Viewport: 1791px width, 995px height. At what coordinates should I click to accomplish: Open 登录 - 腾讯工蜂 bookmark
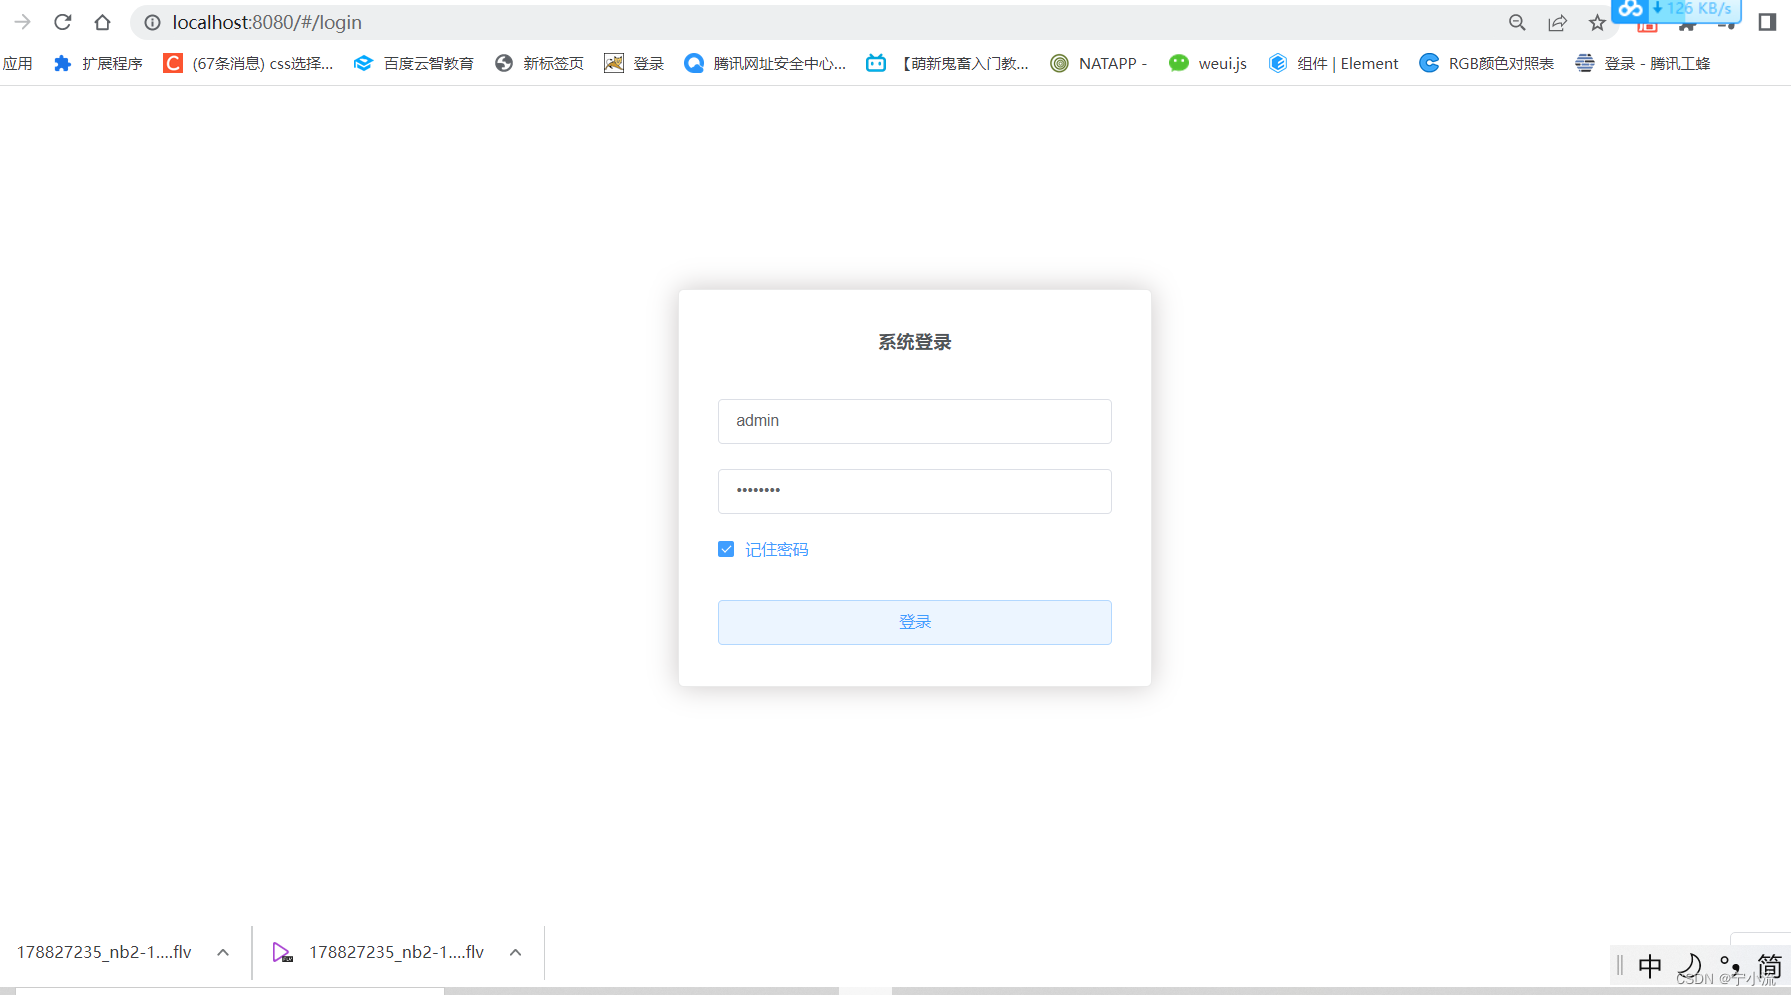(1643, 63)
